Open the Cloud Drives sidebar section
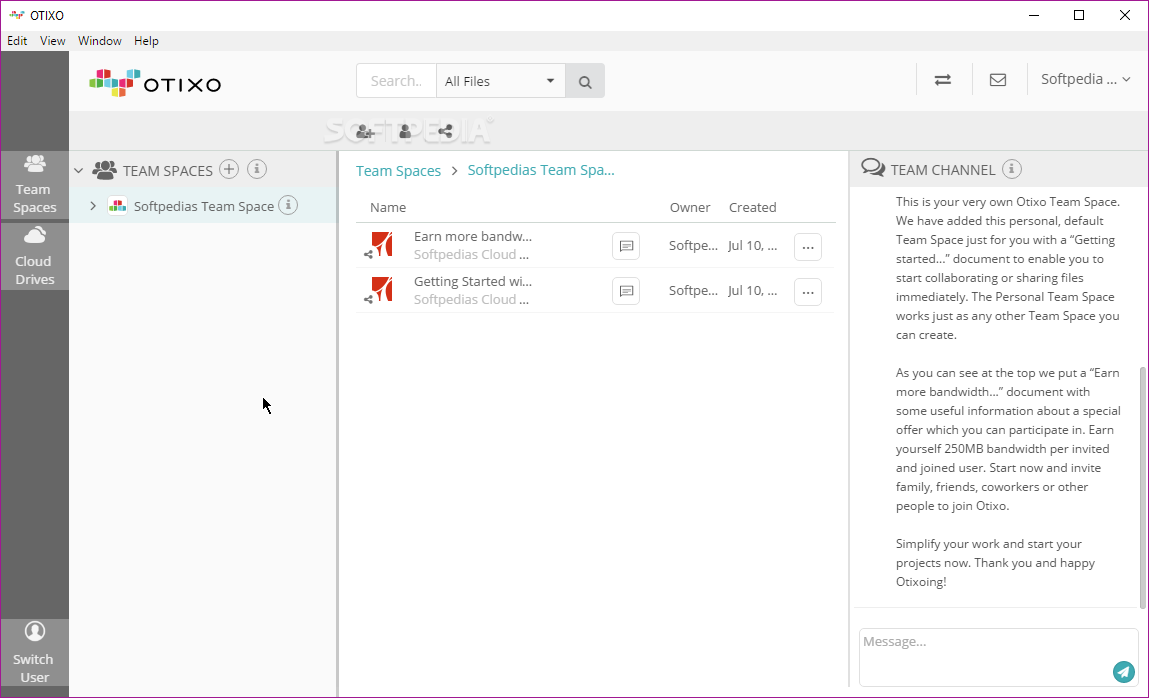Image resolution: width=1149 pixels, height=698 pixels. 34,256
